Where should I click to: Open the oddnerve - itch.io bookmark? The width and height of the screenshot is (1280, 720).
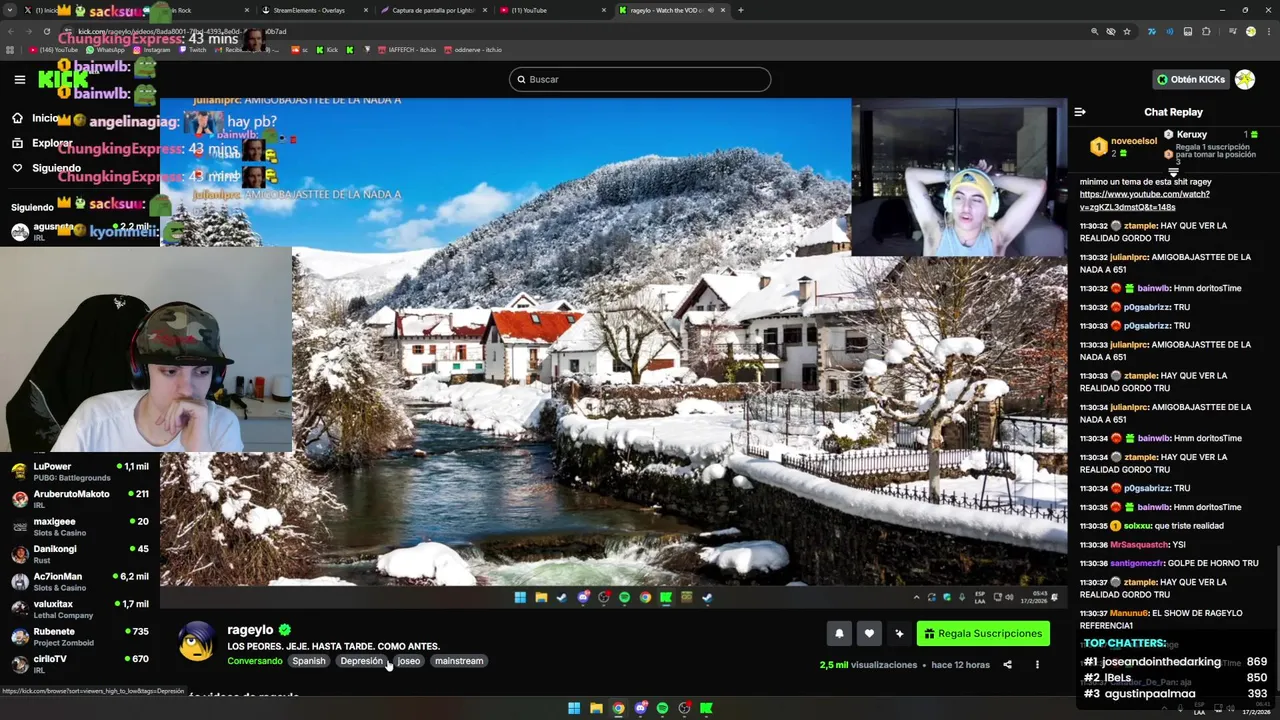point(473,49)
